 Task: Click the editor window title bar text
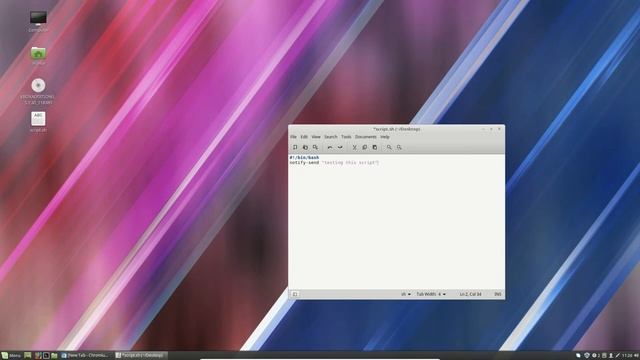click(396, 129)
